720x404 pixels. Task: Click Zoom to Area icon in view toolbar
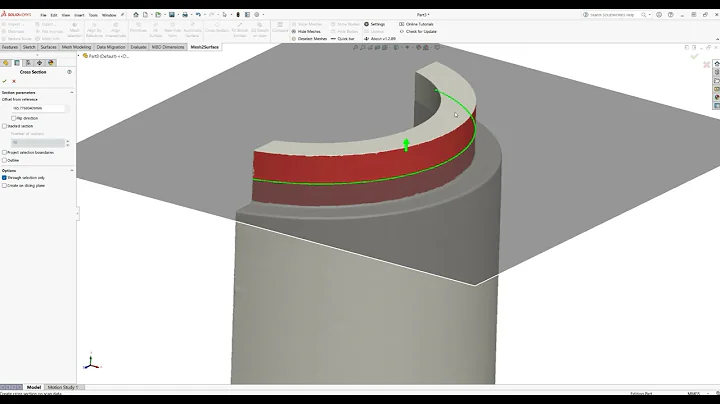pyautogui.click(x=363, y=47)
